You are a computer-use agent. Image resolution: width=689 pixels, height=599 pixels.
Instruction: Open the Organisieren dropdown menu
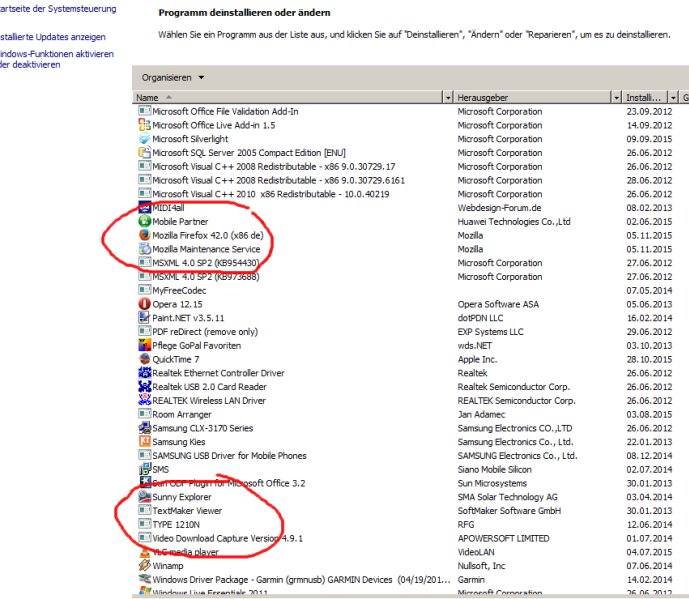(x=173, y=77)
